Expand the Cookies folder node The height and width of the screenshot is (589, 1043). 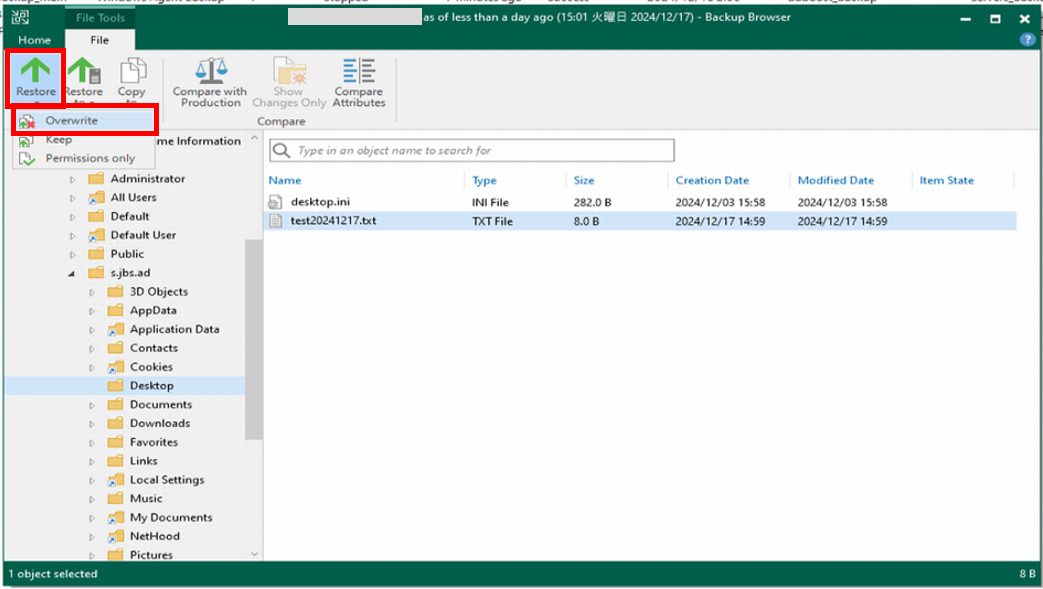(92, 367)
